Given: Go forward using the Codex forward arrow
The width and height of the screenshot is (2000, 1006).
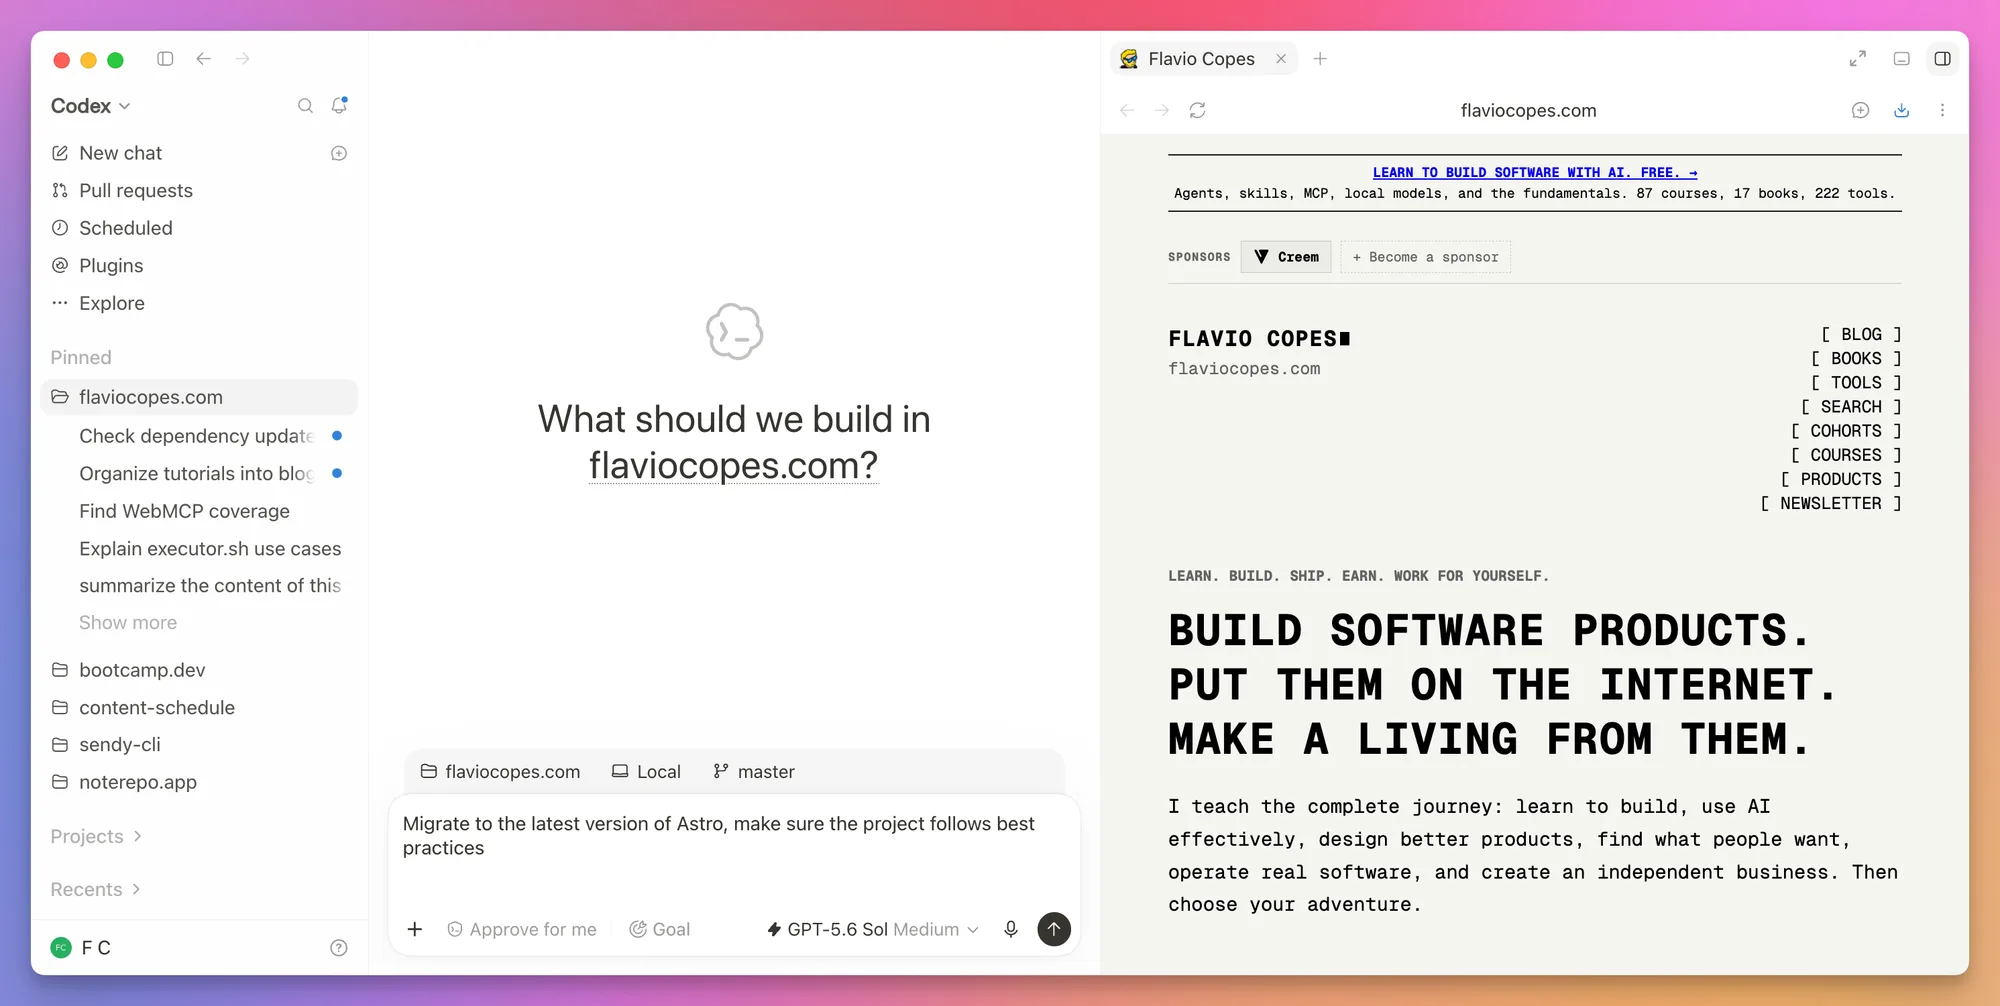Looking at the screenshot, I should pyautogui.click(x=243, y=59).
